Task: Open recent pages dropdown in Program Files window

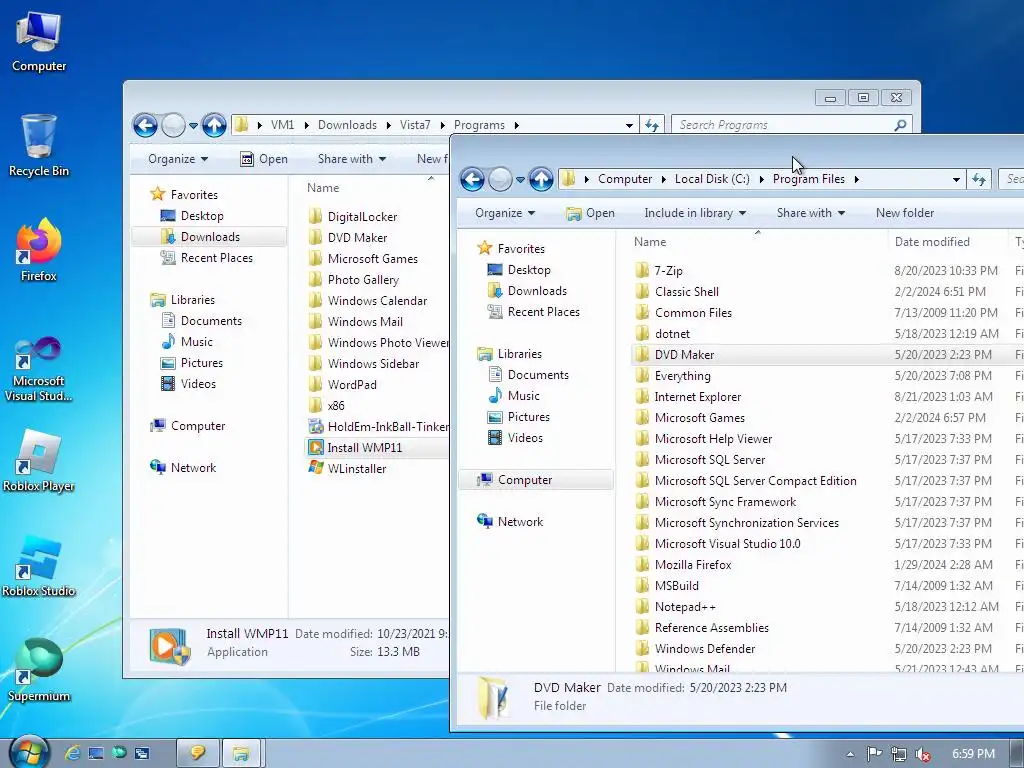Action: (520, 180)
